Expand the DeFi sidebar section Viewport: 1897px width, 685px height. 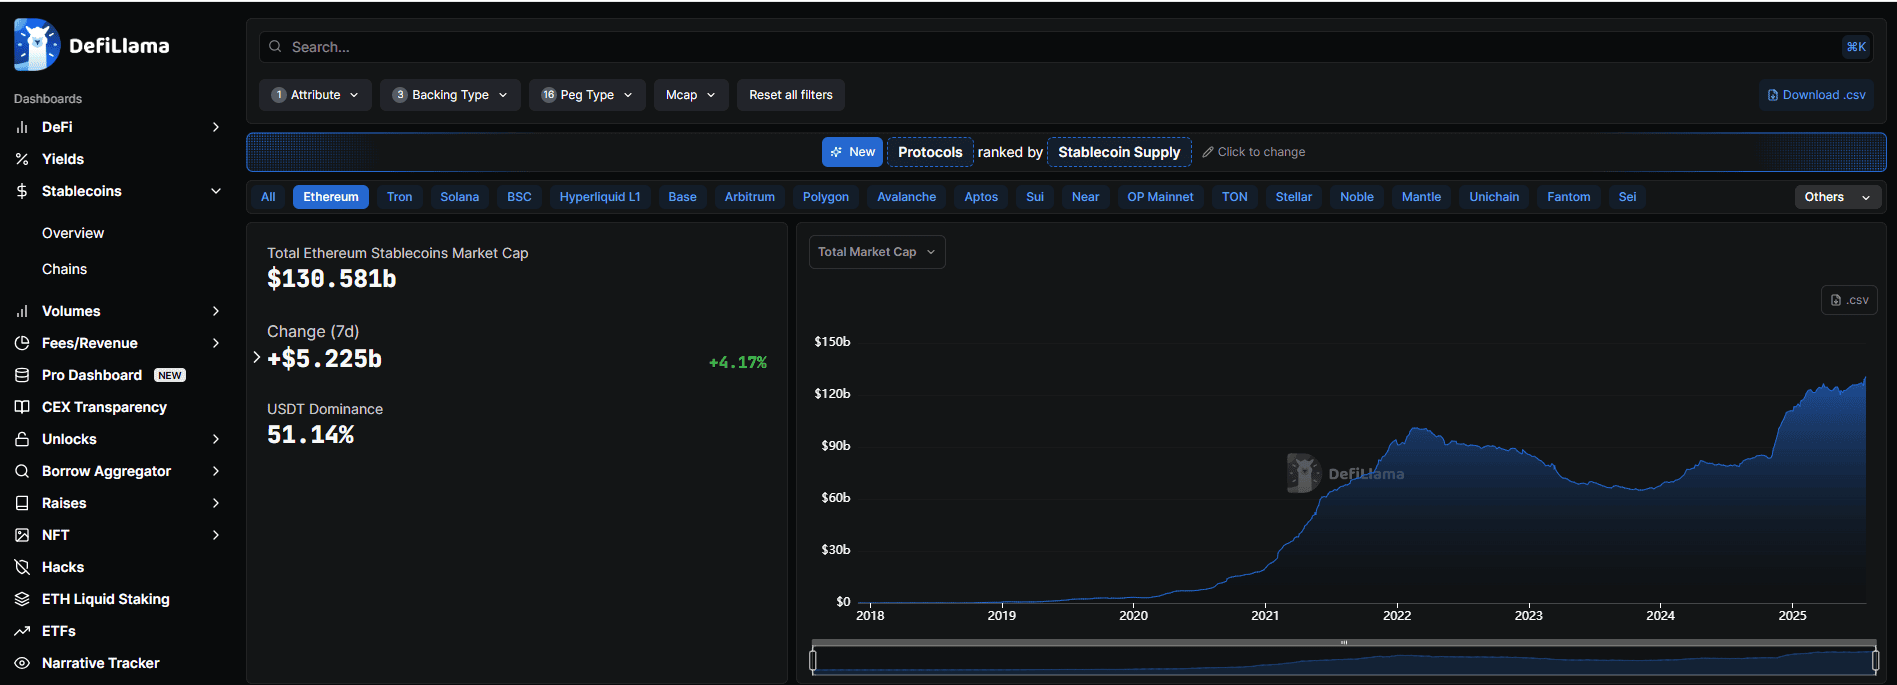216,127
